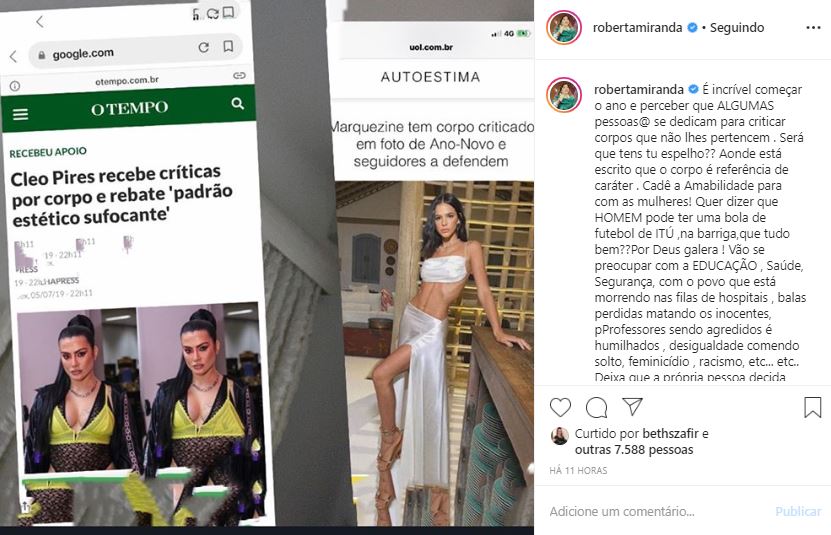Click the Publicar button
This screenshot has height=535, width=831.
tap(798, 512)
